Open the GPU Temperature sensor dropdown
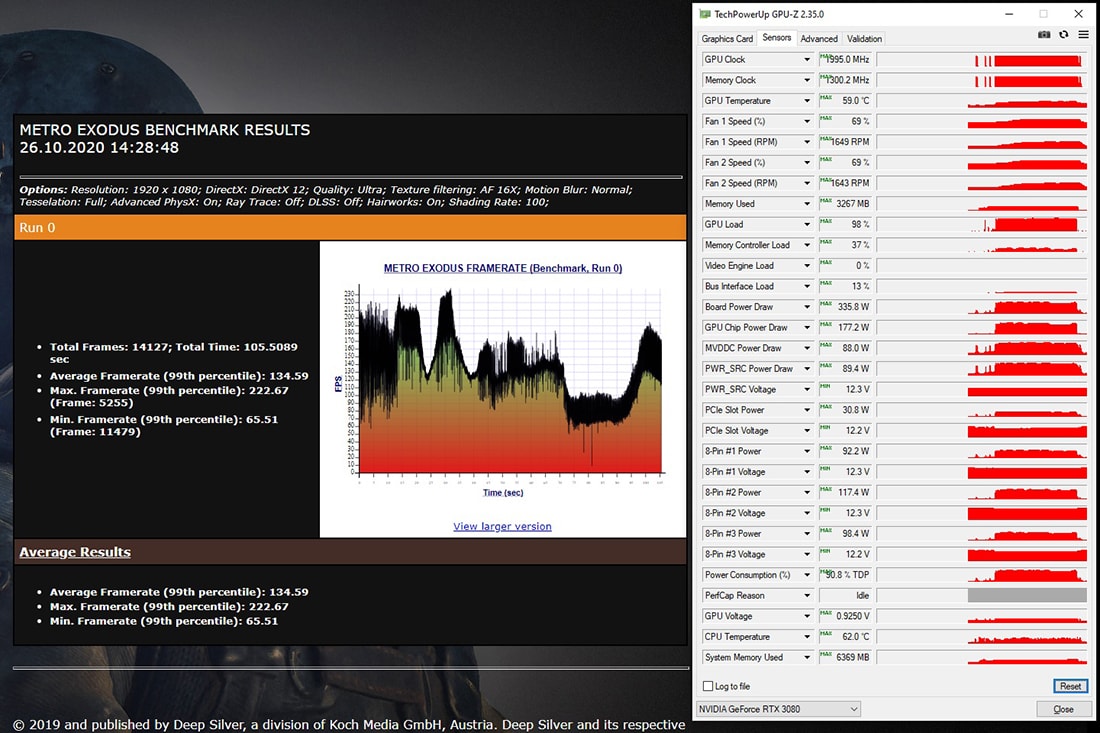 [x=807, y=101]
